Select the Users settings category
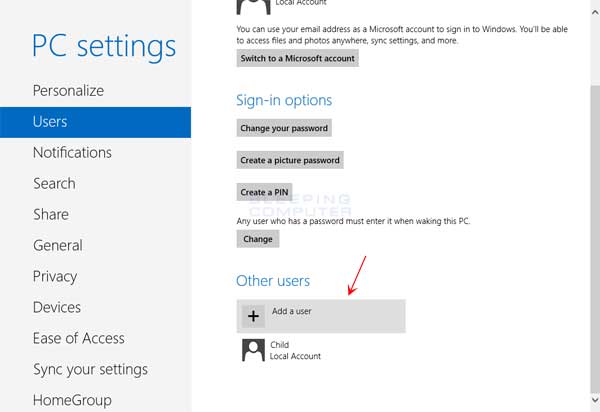The width and height of the screenshot is (600, 412). tap(95, 122)
